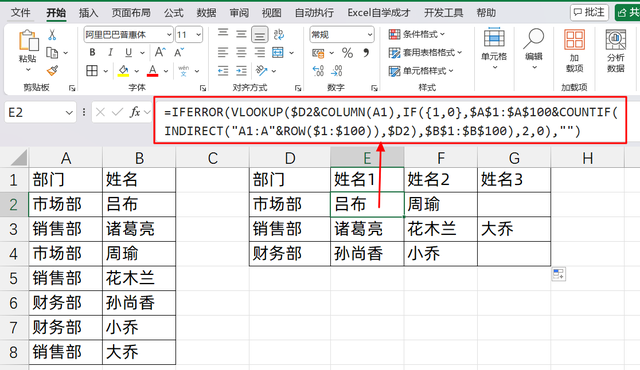640x370 pixels.
Task: Switch to 插入 tab
Action: tap(89, 13)
